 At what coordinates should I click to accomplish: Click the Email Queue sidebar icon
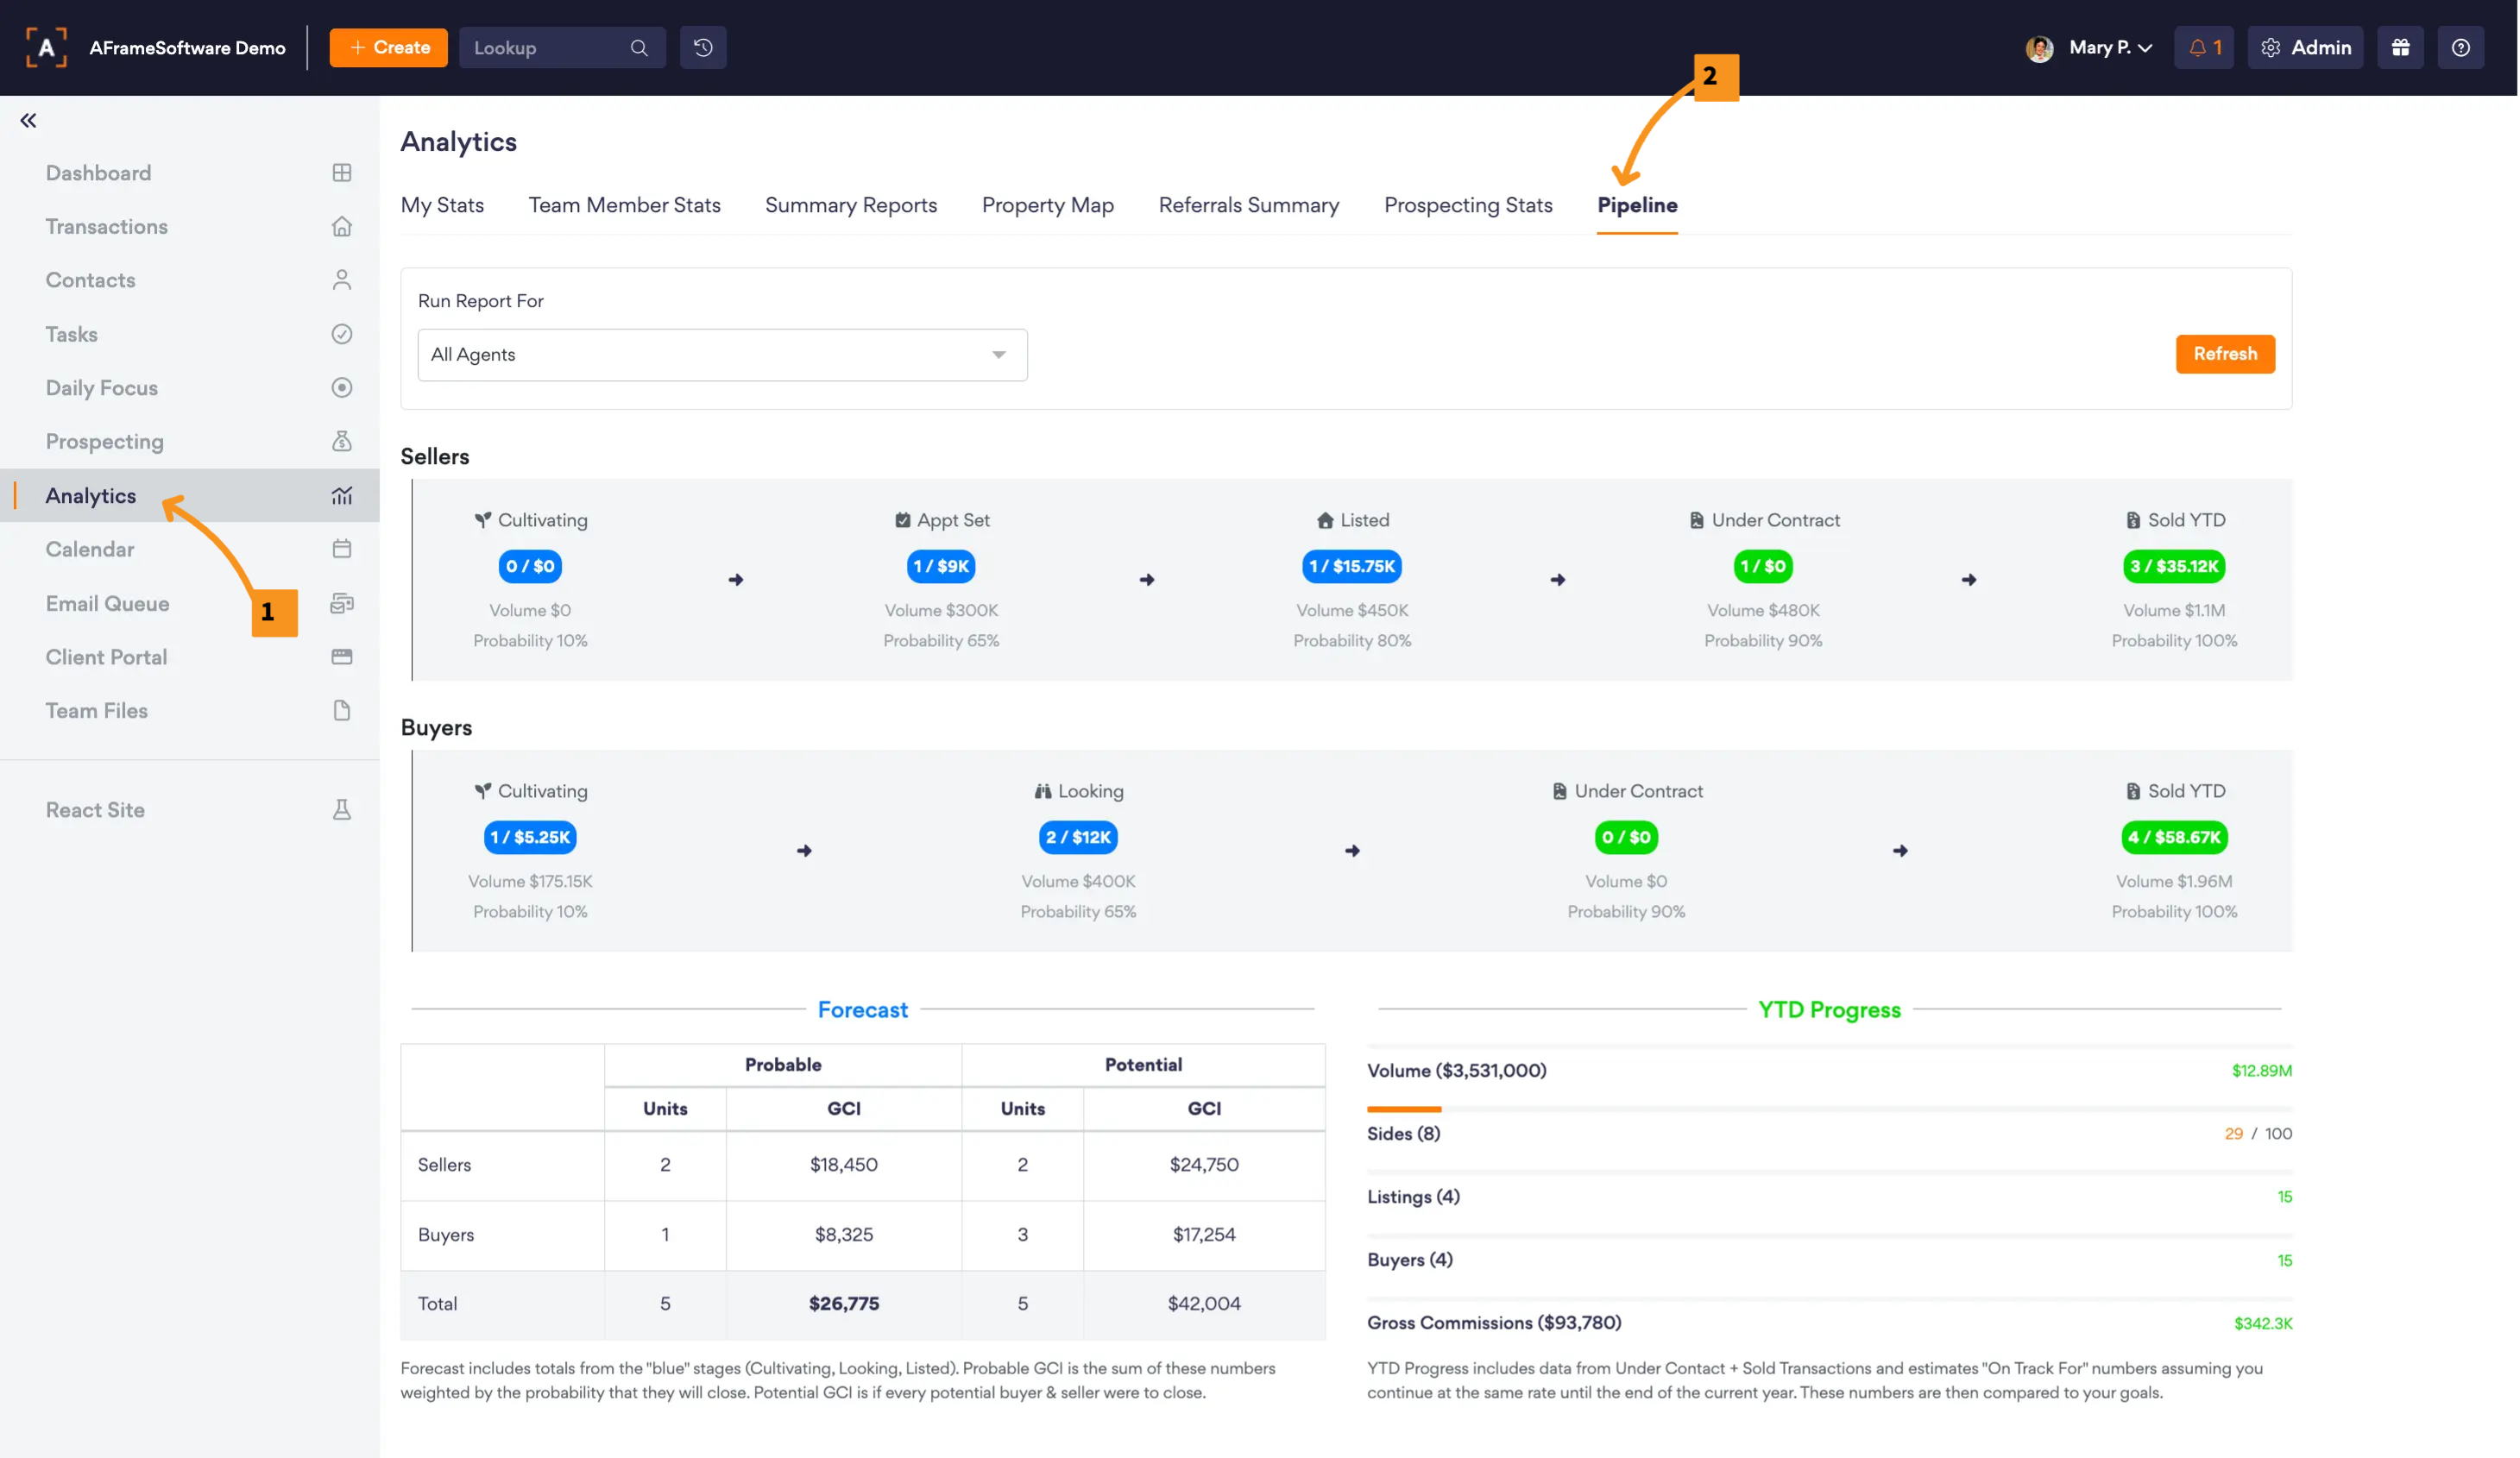click(x=341, y=603)
